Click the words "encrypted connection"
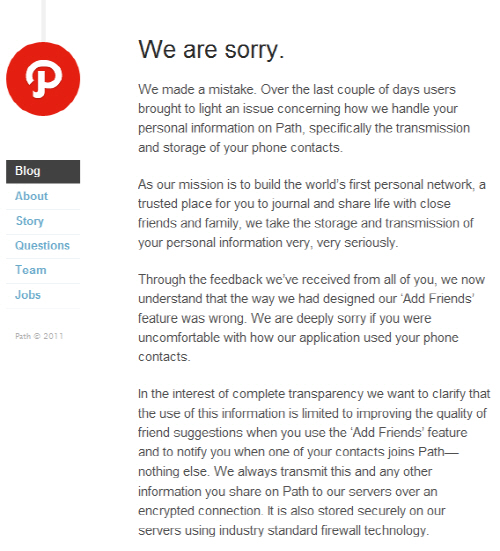 (200, 511)
